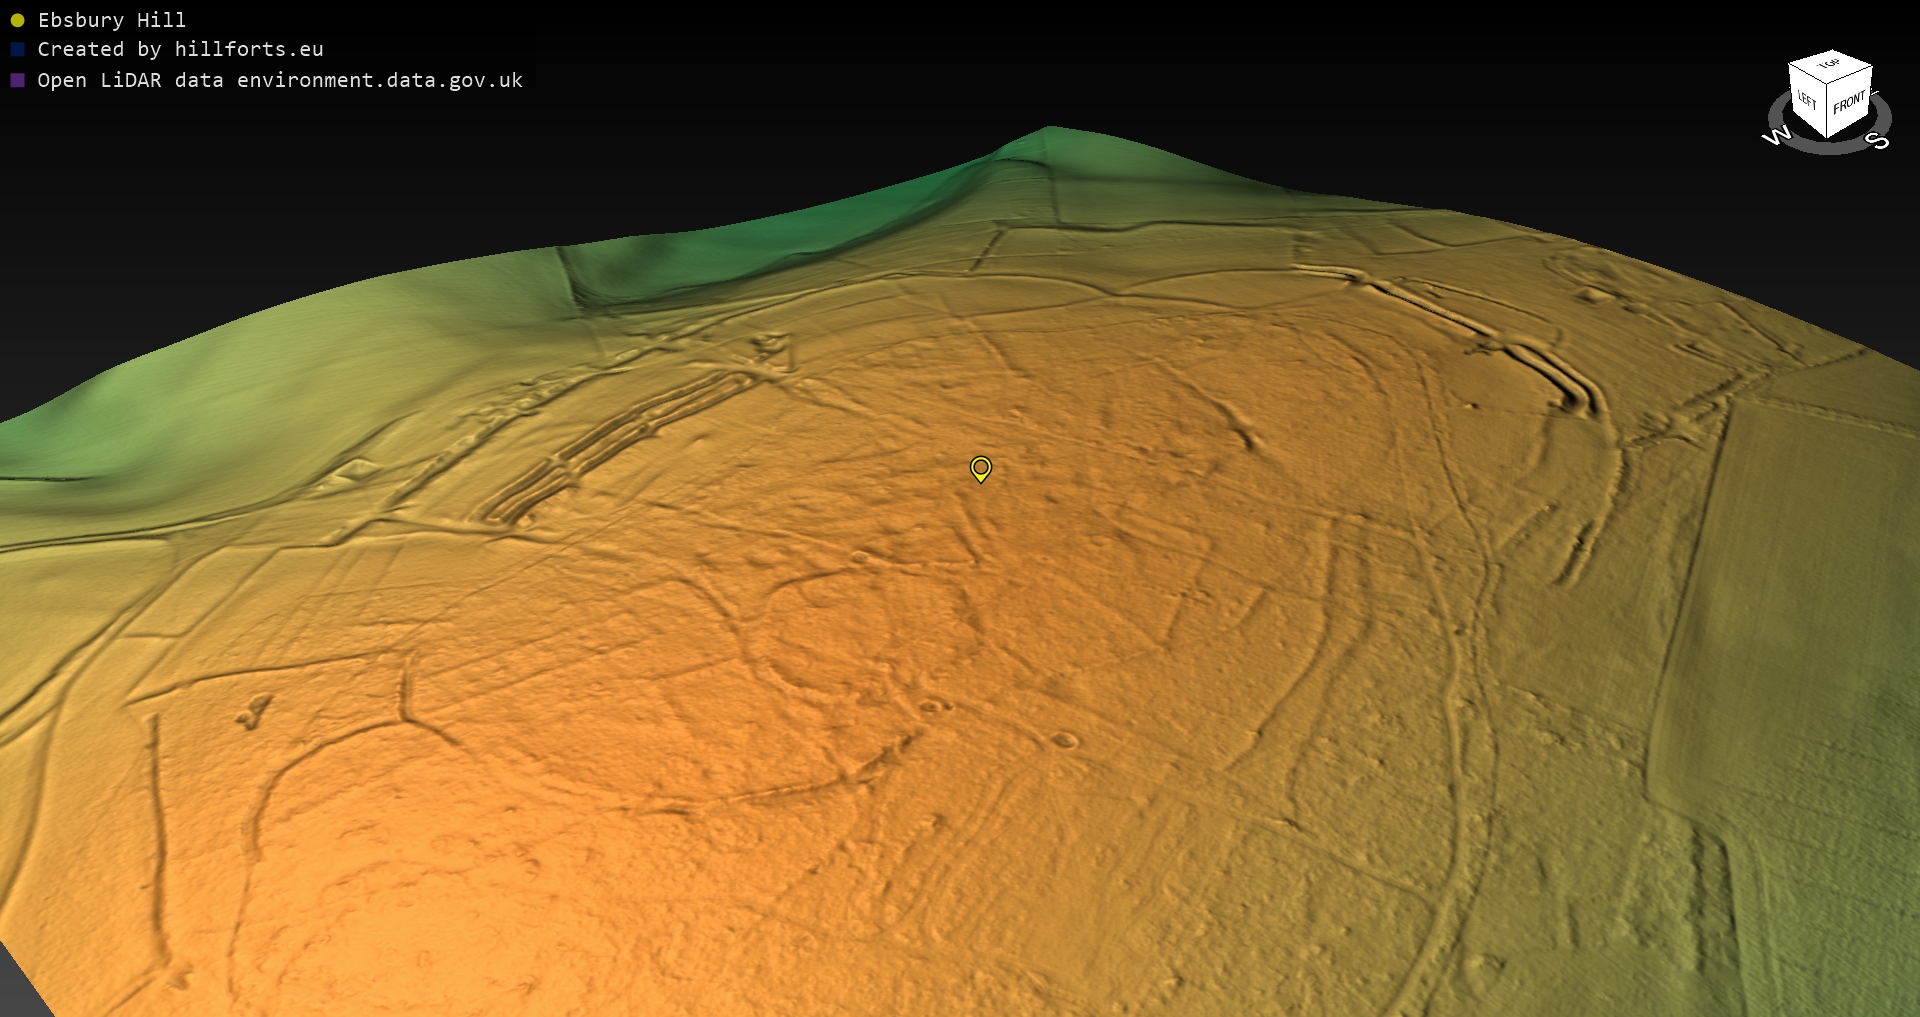The image size is (1920, 1017).
Task: Click the LEFT face of the view cube
Action: click(1807, 101)
